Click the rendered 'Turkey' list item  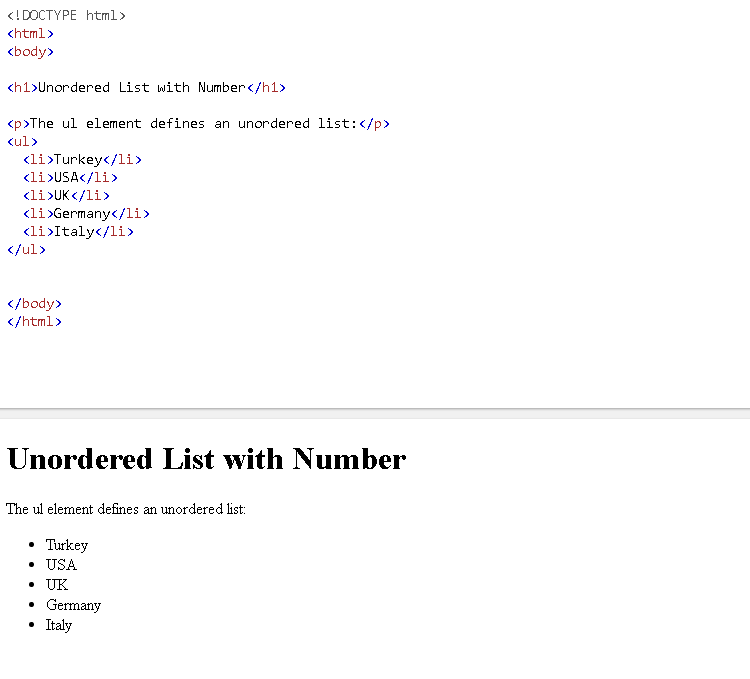pyautogui.click(x=67, y=545)
